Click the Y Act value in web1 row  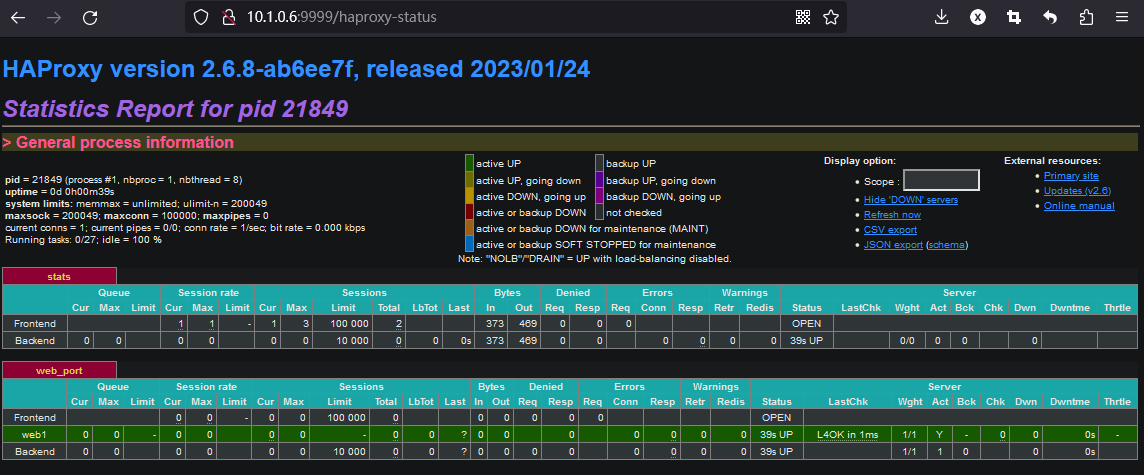[x=940, y=435]
